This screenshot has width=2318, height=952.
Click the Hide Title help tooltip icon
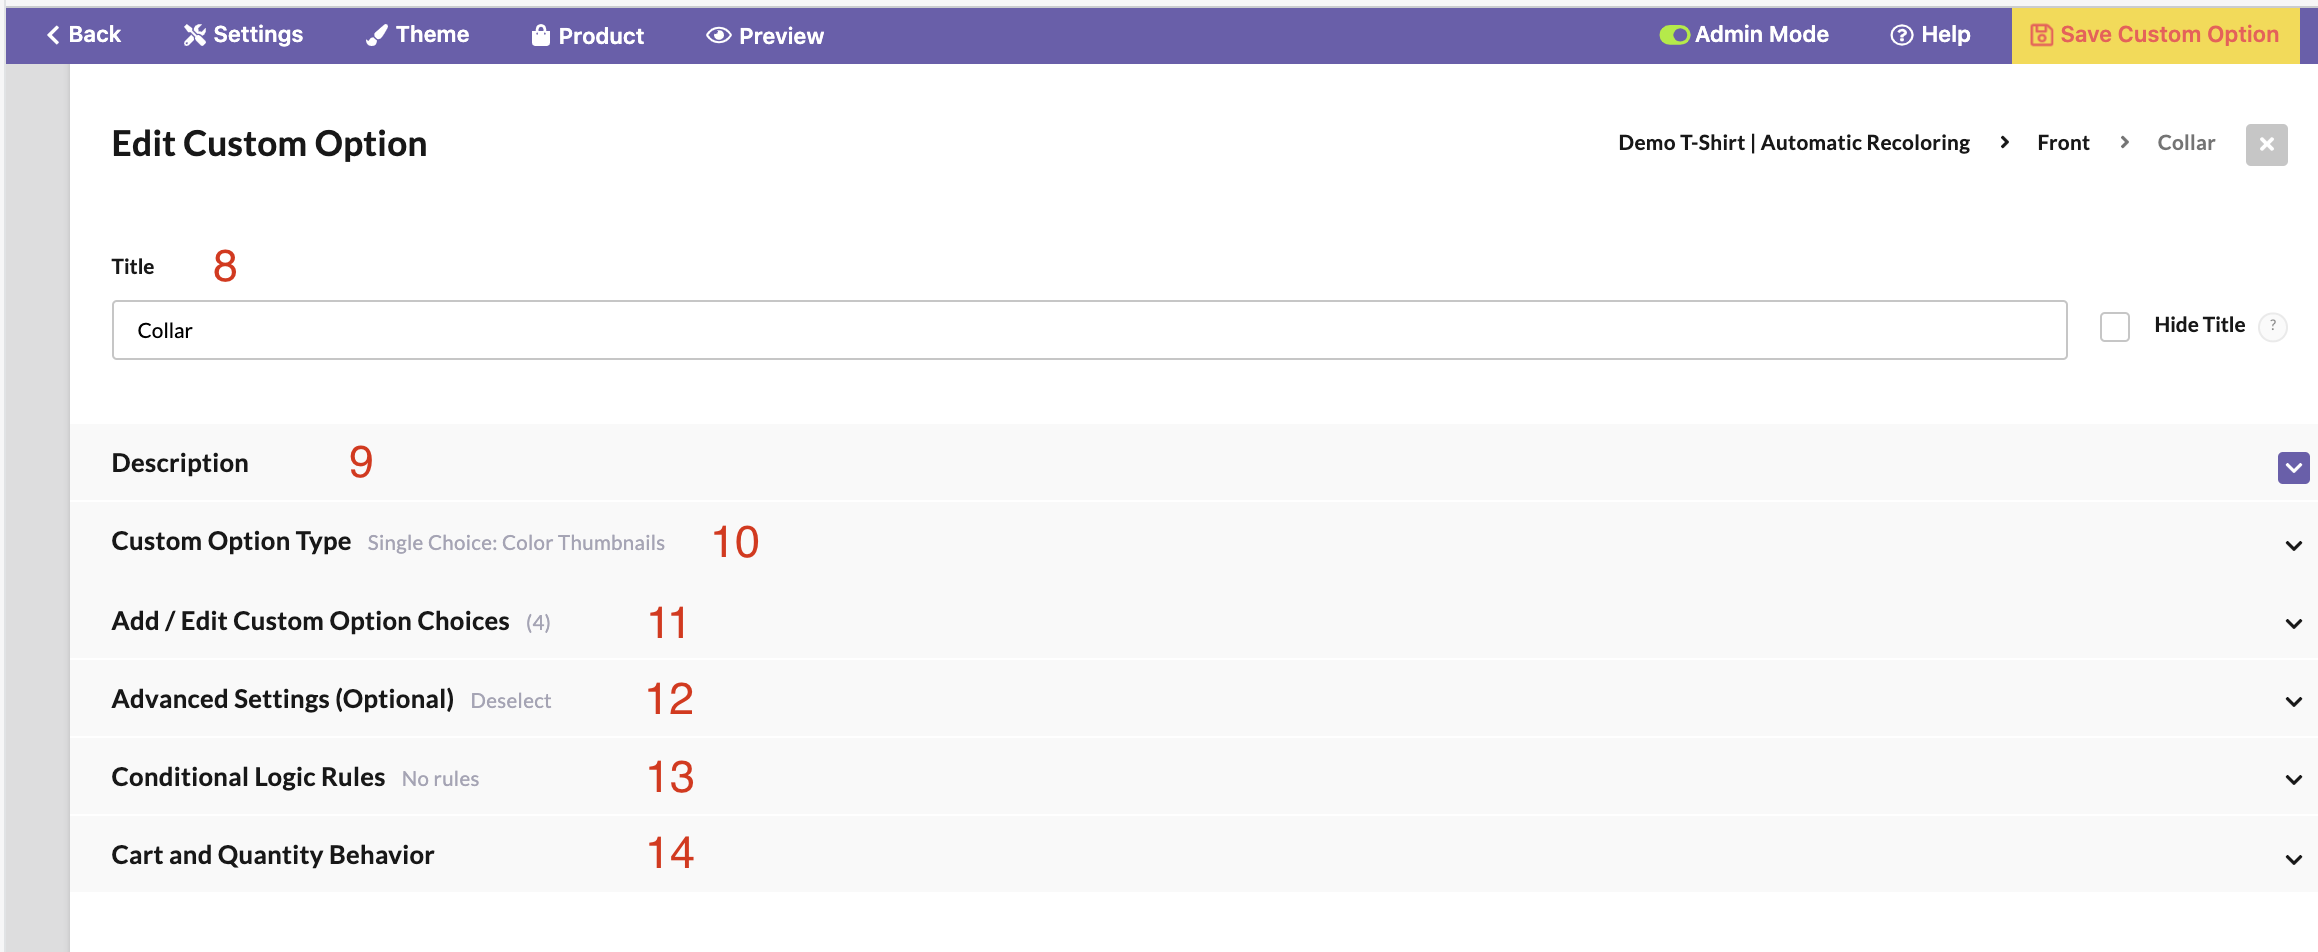(2272, 326)
